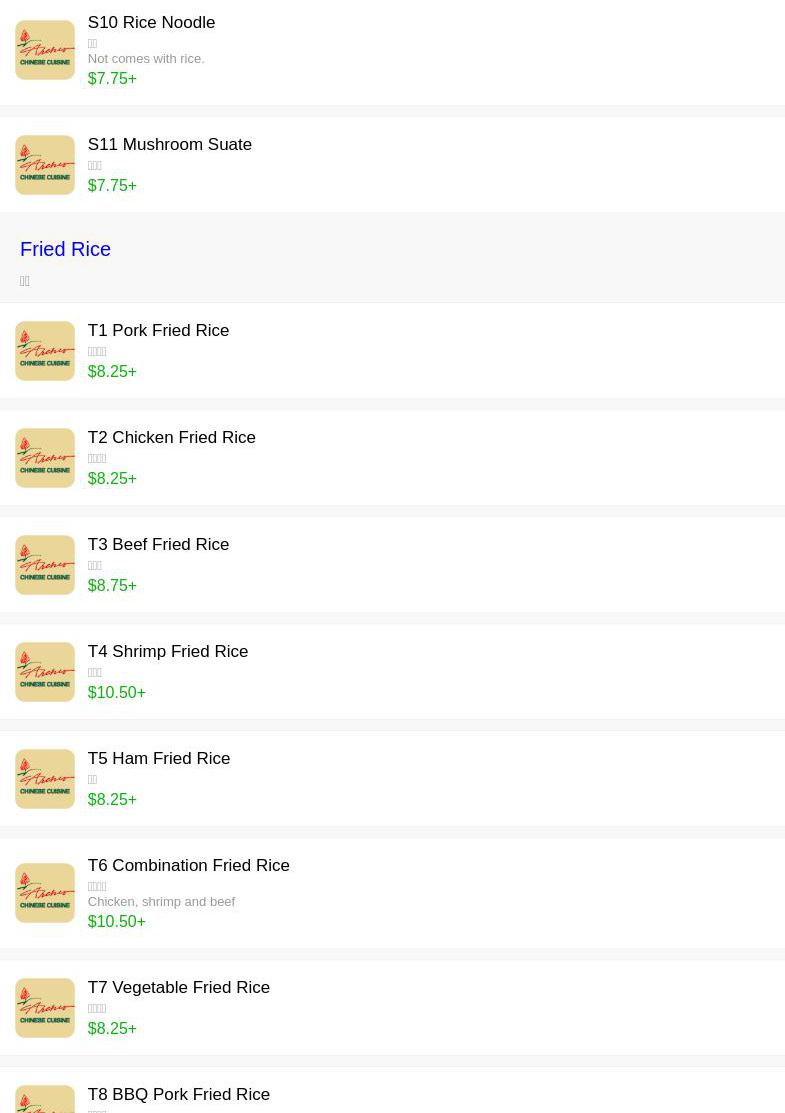Click the T6 Combination Fried Rice logo icon
Image resolution: width=785 pixels, height=1113 pixels.
click(45, 893)
